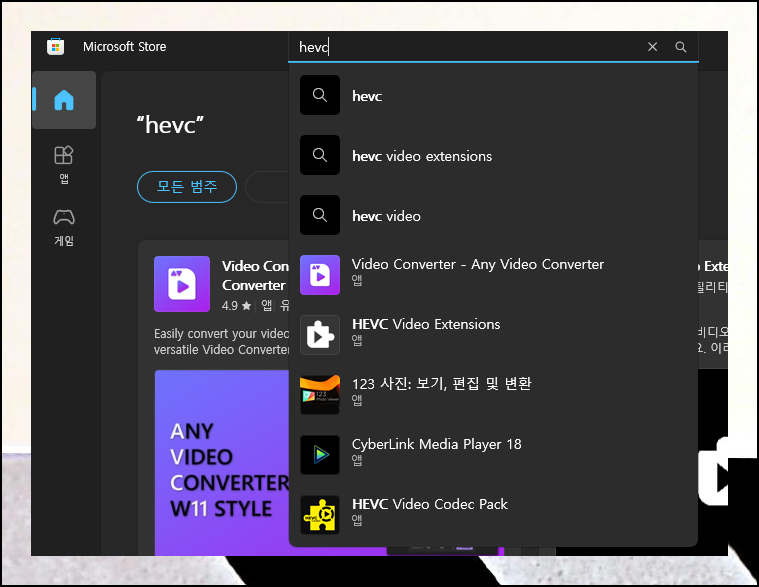
Task: Open the 게임 (Games) section in sidebar
Action: (x=64, y=227)
